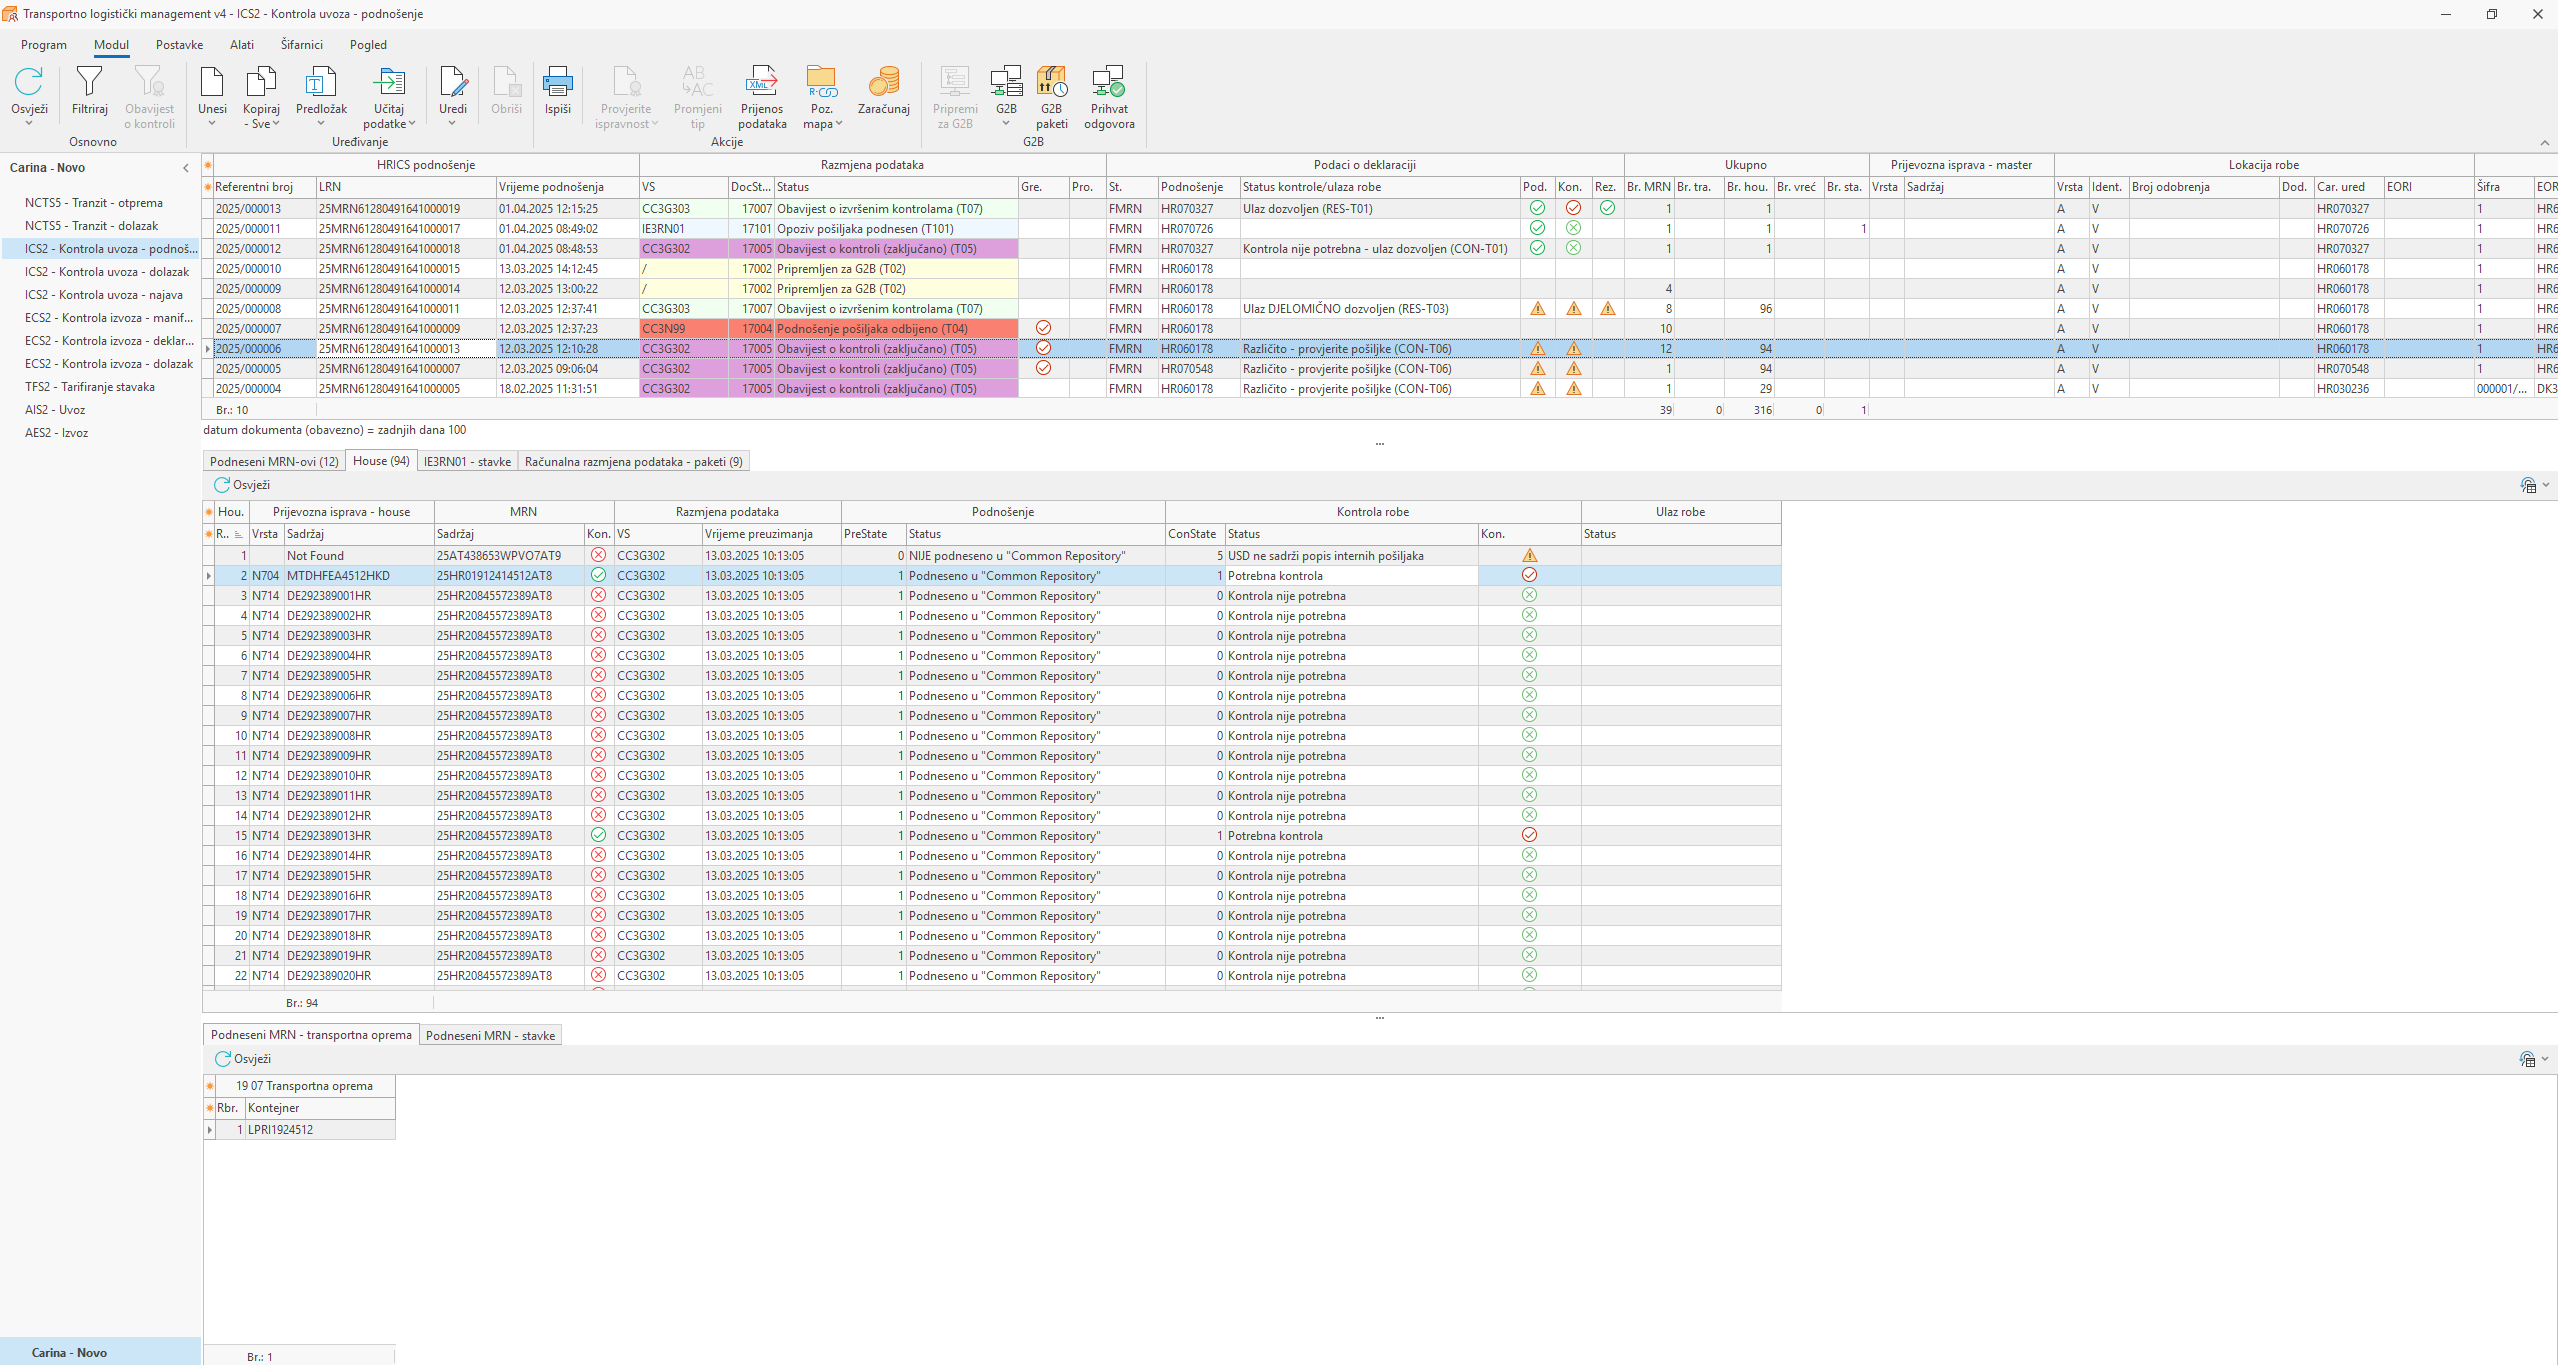Open the Filtriraj filter tool

[89, 82]
